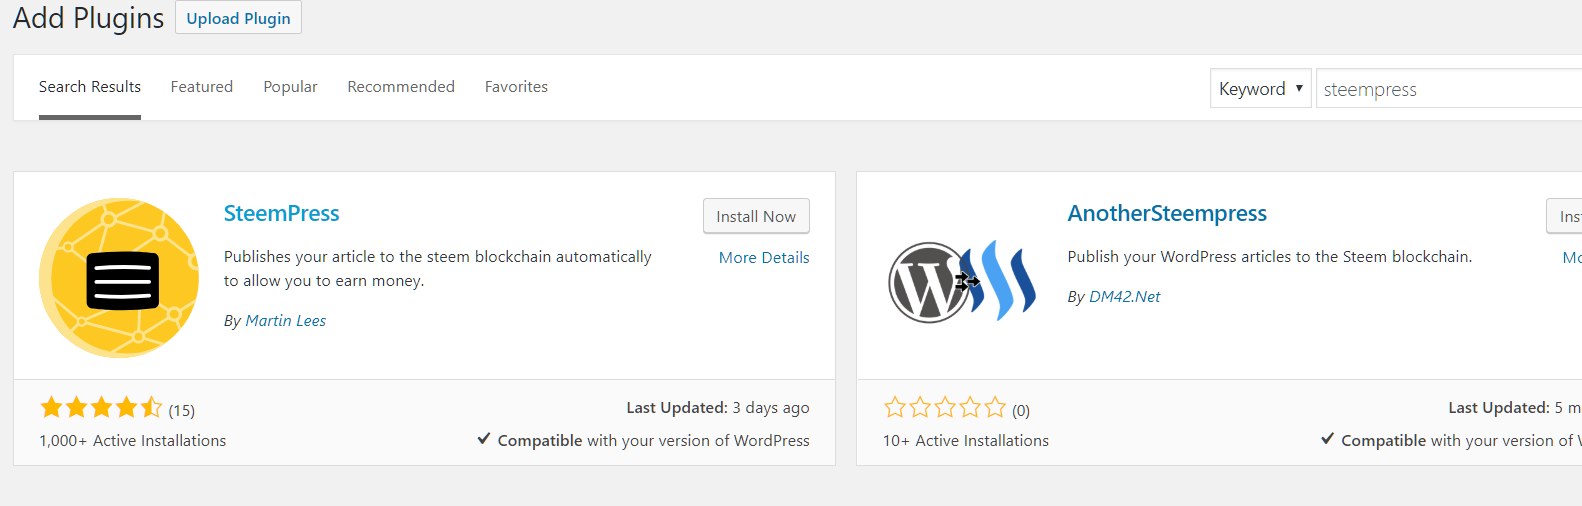Visit the DM42.Net author link
The width and height of the screenshot is (1582, 506).
tap(1124, 297)
